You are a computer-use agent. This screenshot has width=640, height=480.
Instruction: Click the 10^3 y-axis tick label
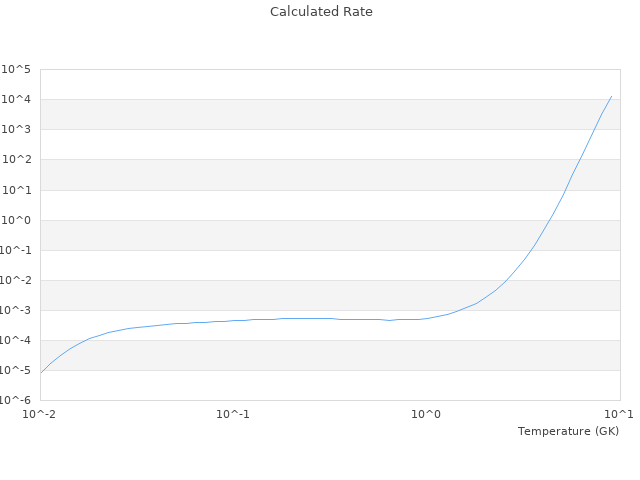coord(17,129)
